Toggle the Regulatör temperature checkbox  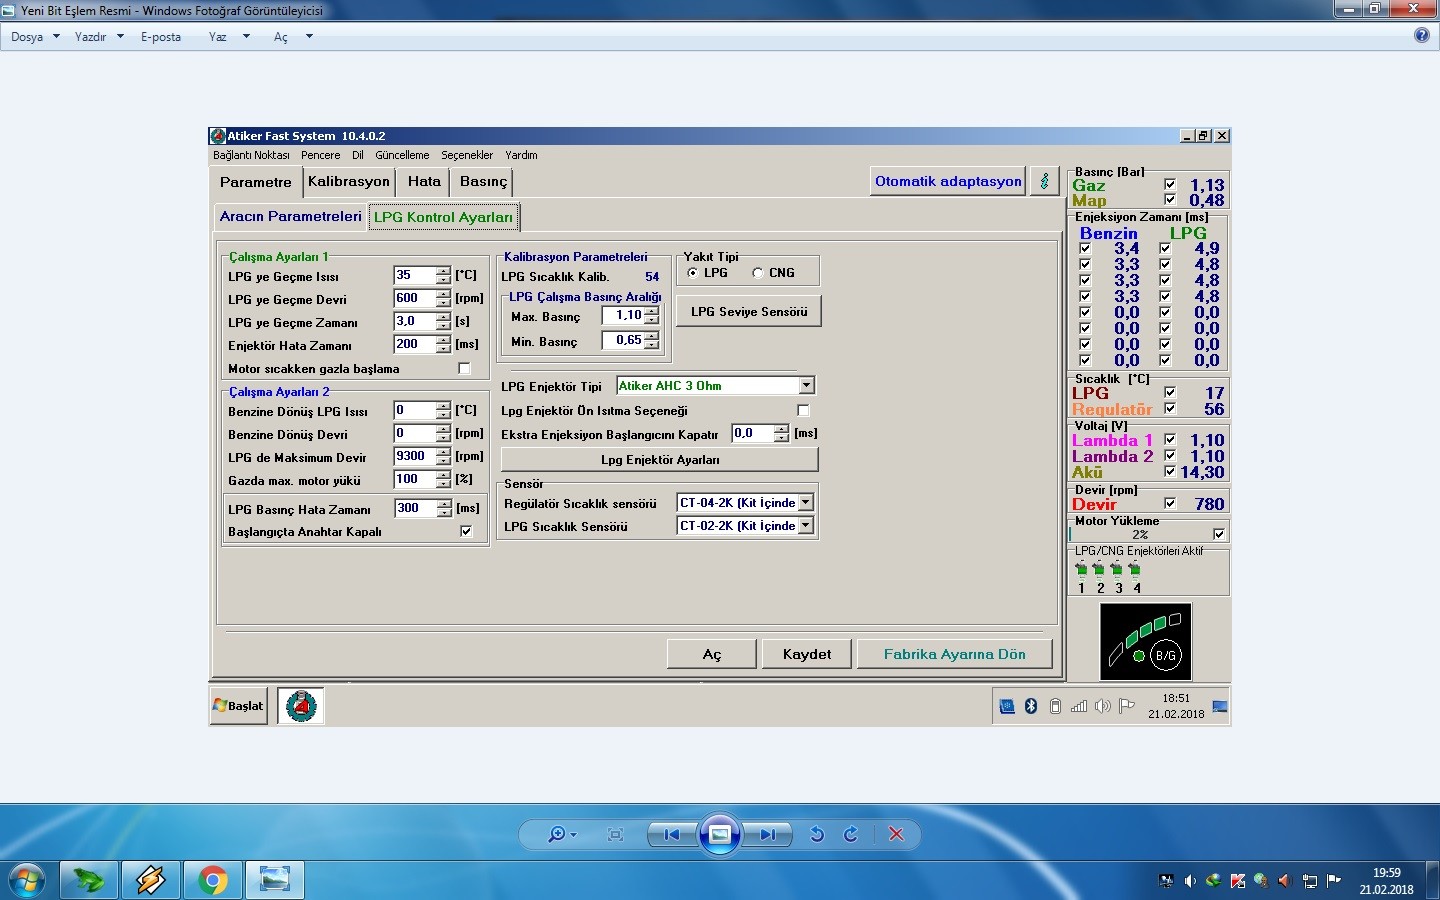(1170, 409)
